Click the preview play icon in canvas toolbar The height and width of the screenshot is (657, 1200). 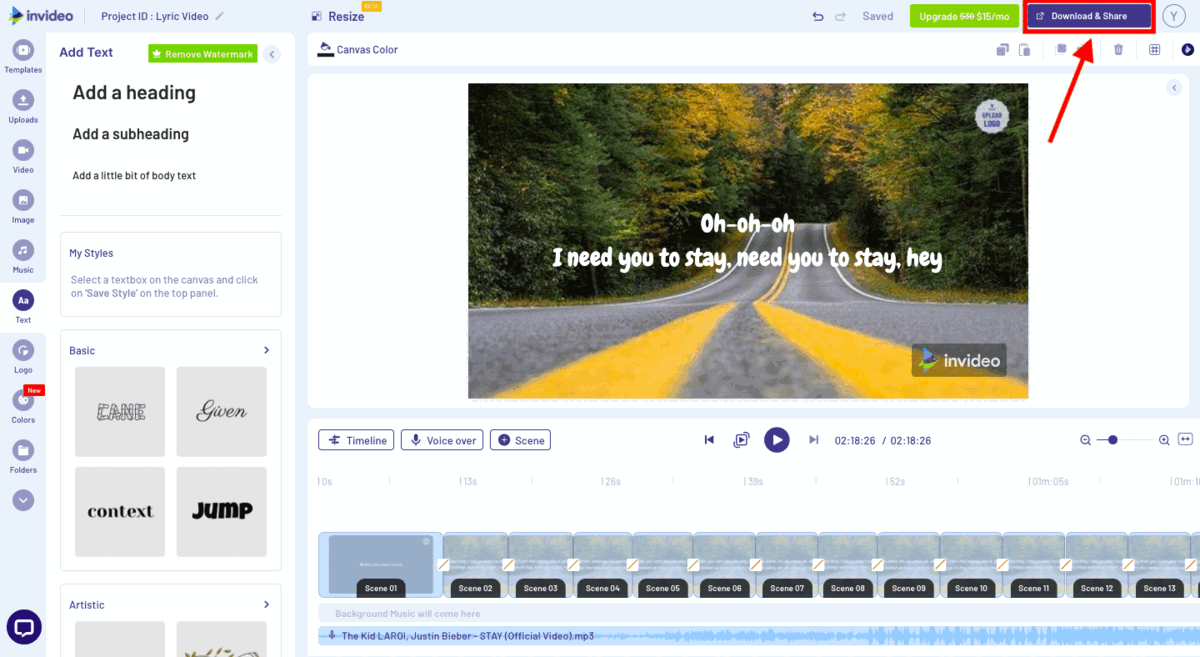coord(1187,50)
